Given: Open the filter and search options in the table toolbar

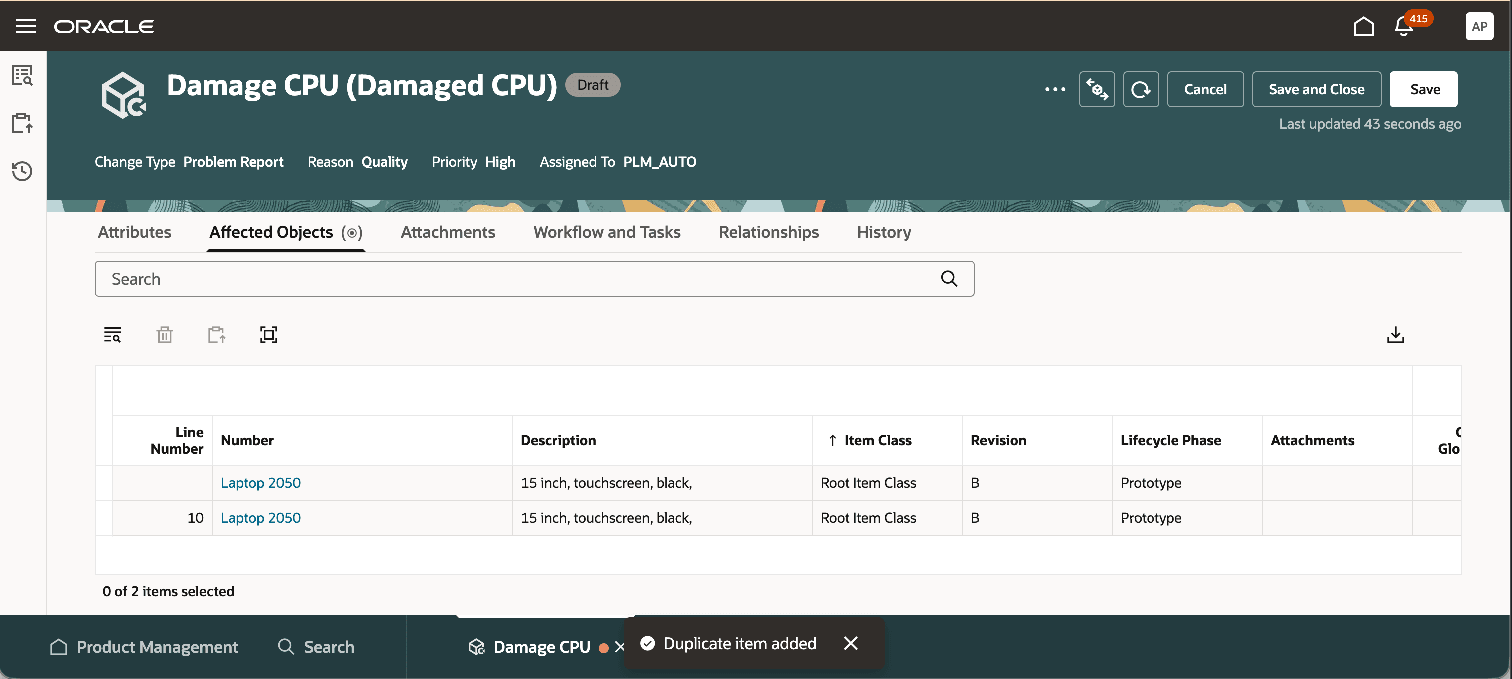Looking at the screenshot, I should click(112, 334).
